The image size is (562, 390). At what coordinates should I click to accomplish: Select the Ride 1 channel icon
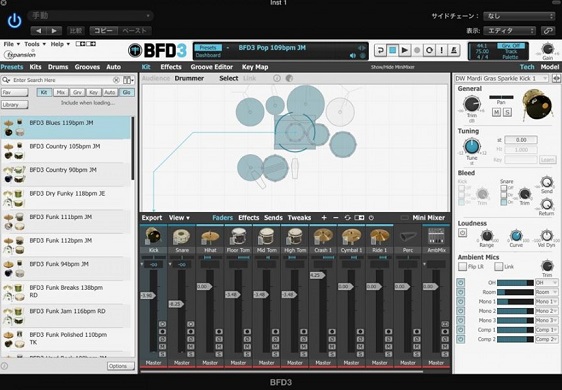tap(380, 236)
